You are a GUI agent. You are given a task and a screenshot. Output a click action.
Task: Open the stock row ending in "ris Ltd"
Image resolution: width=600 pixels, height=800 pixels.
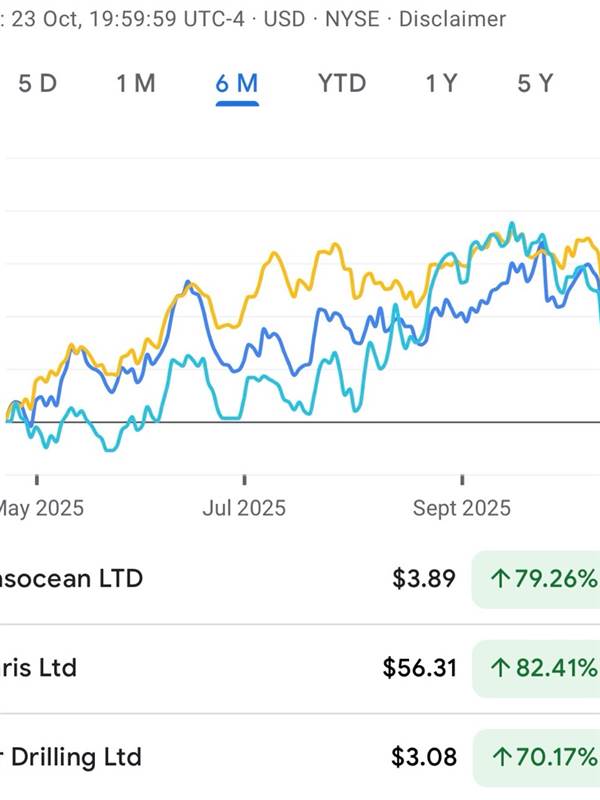pyautogui.click(x=38, y=667)
